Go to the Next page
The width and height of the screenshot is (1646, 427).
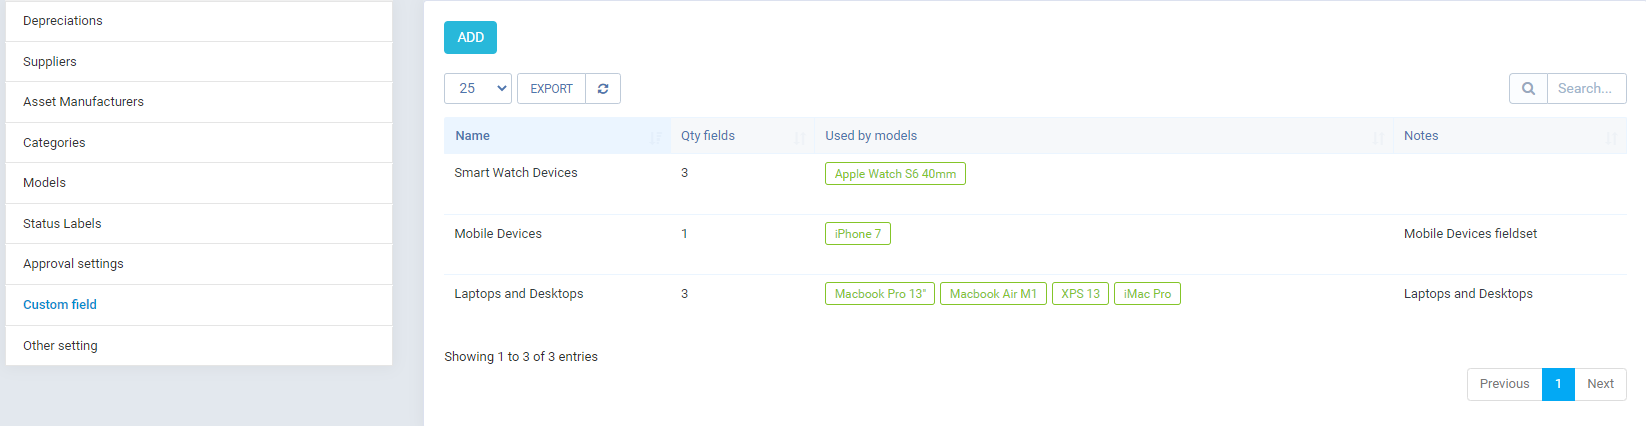pos(1600,384)
